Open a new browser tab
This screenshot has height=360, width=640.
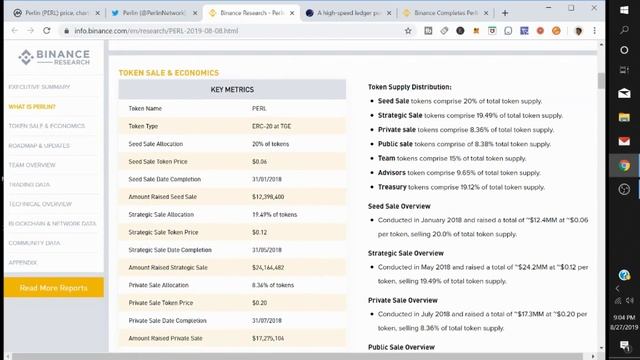coord(505,13)
